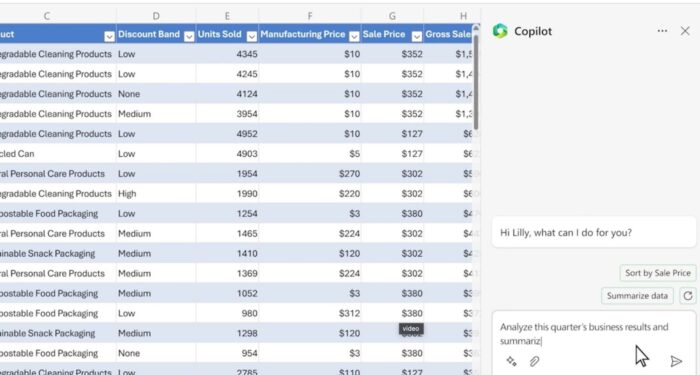Screen dimensions: 700x375
Task: Open Copilot more options ellipsis
Action: point(662,31)
